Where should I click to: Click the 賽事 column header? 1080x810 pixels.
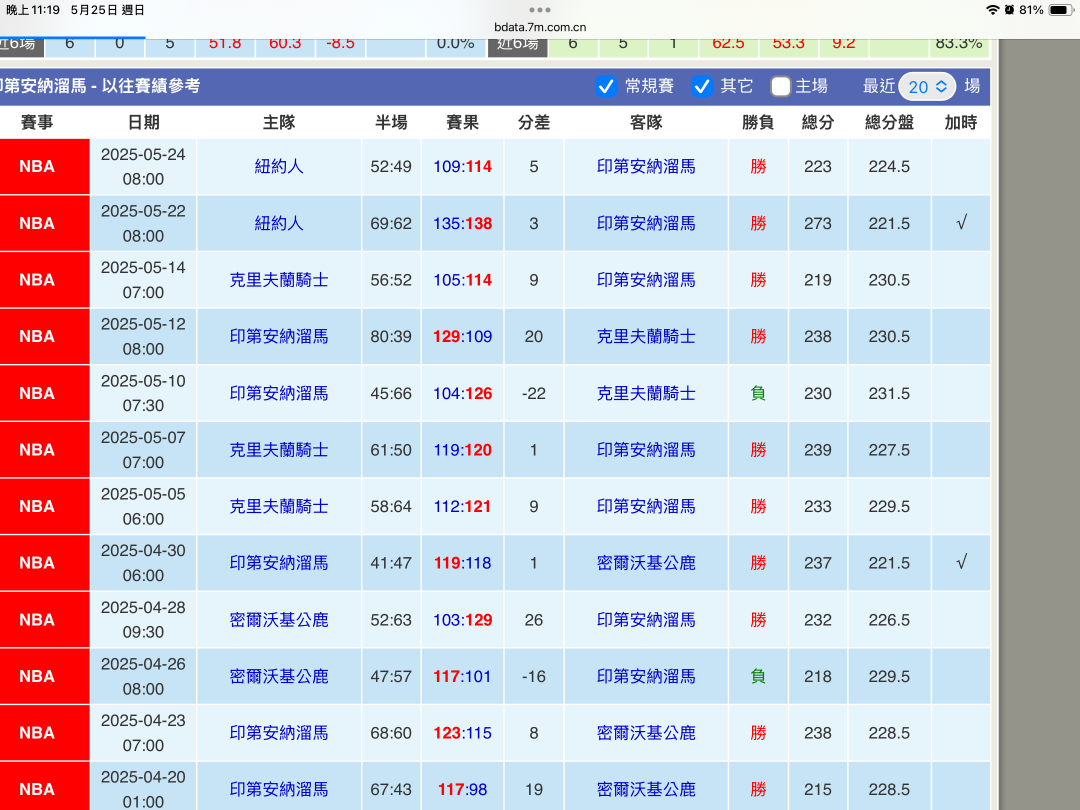pyautogui.click(x=37, y=123)
